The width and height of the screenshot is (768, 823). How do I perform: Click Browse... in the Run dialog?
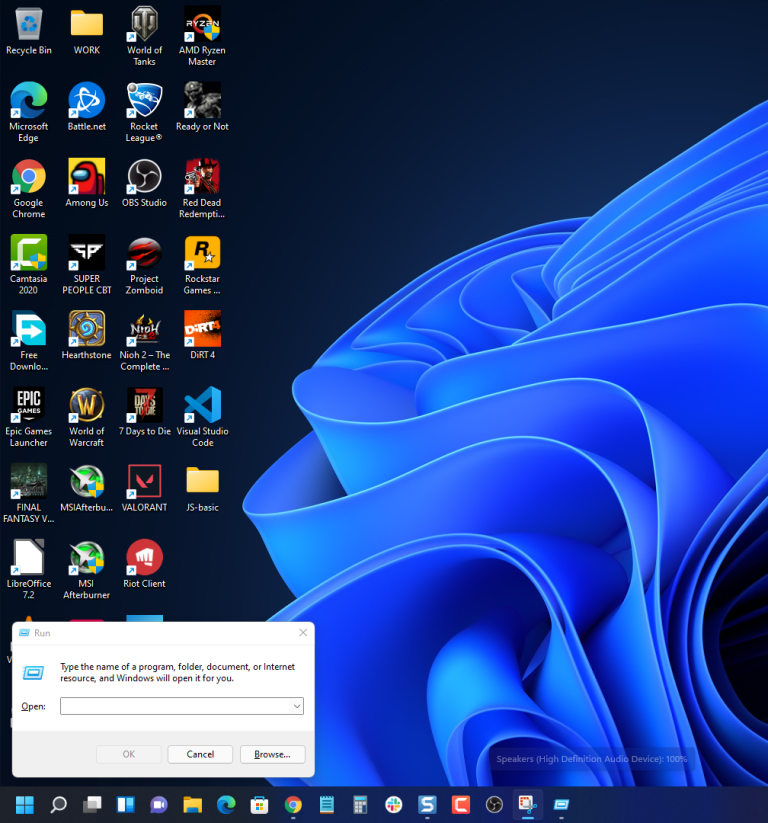click(x=272, y=754)
